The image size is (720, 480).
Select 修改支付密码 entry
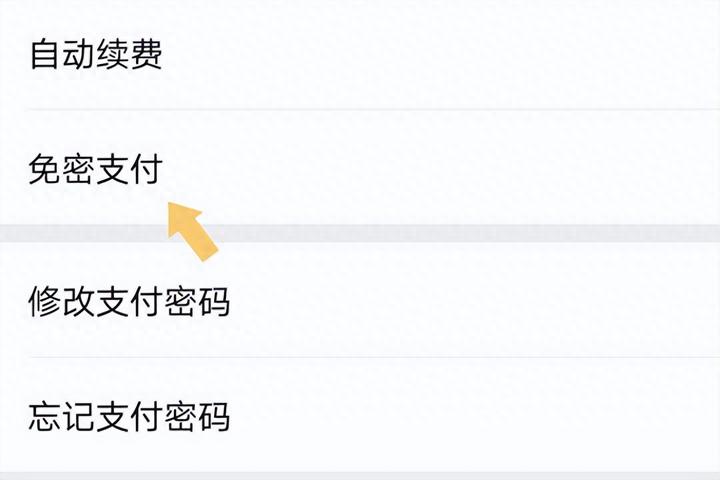pyautogui.click(x=360, y=300)
